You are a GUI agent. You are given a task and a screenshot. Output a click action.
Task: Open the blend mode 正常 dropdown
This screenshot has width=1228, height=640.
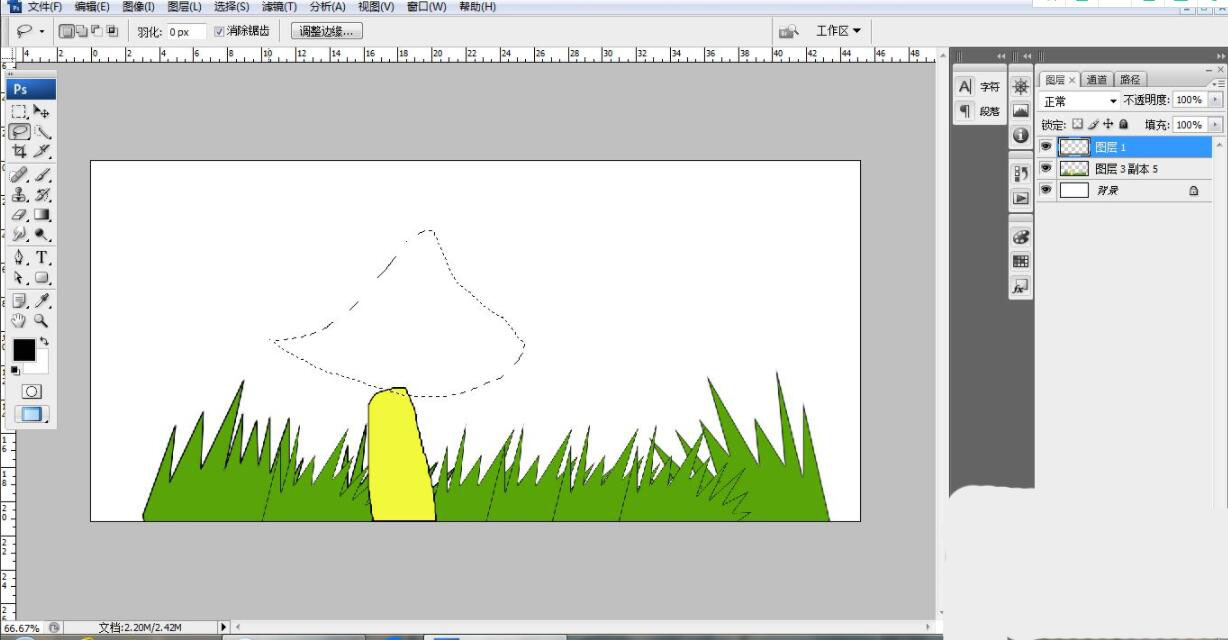[x=1080, y=101]
